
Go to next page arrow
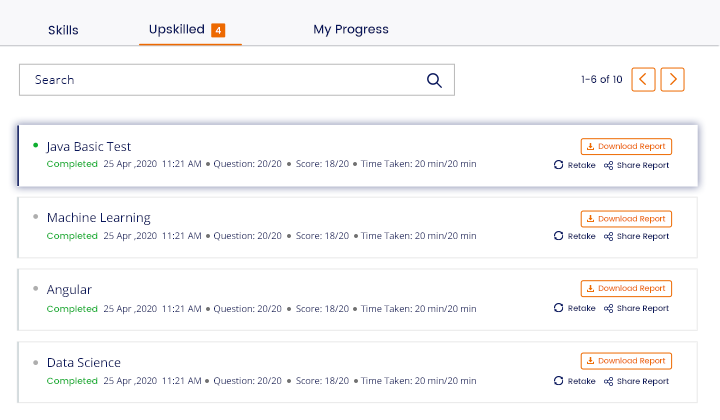tap(672, 79)
